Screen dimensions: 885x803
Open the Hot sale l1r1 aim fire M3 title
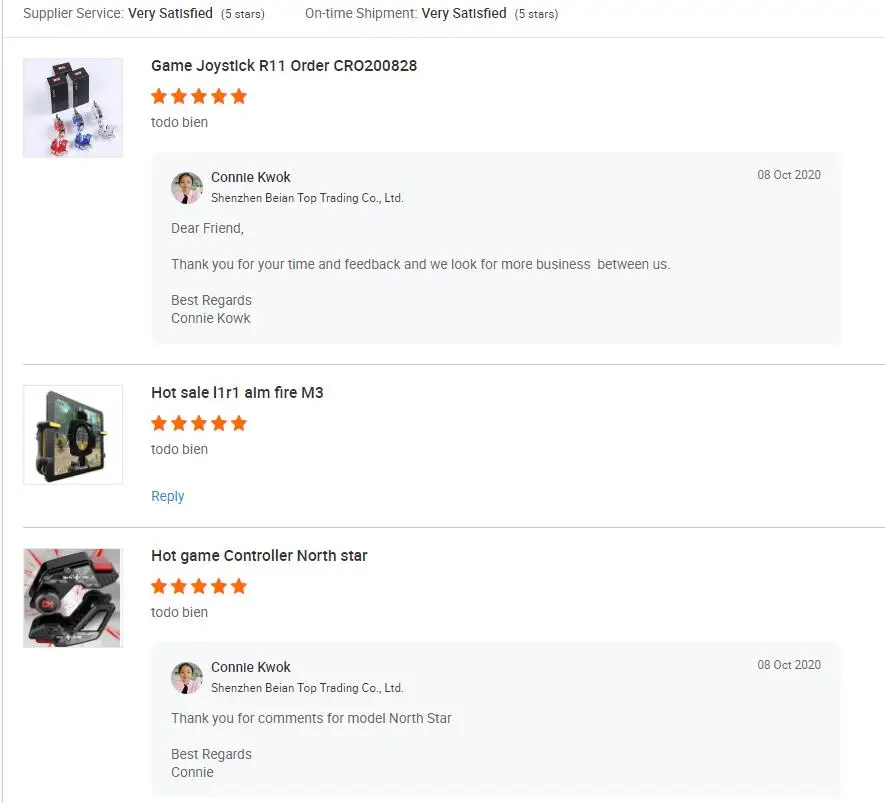(237, 393)
